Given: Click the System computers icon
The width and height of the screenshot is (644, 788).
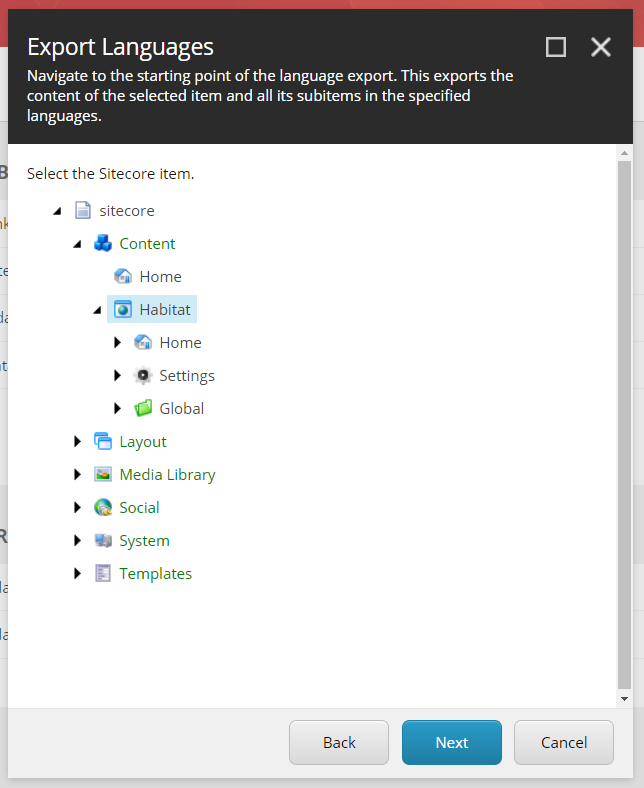Looking at the screenshot, I should pos(103,541).
